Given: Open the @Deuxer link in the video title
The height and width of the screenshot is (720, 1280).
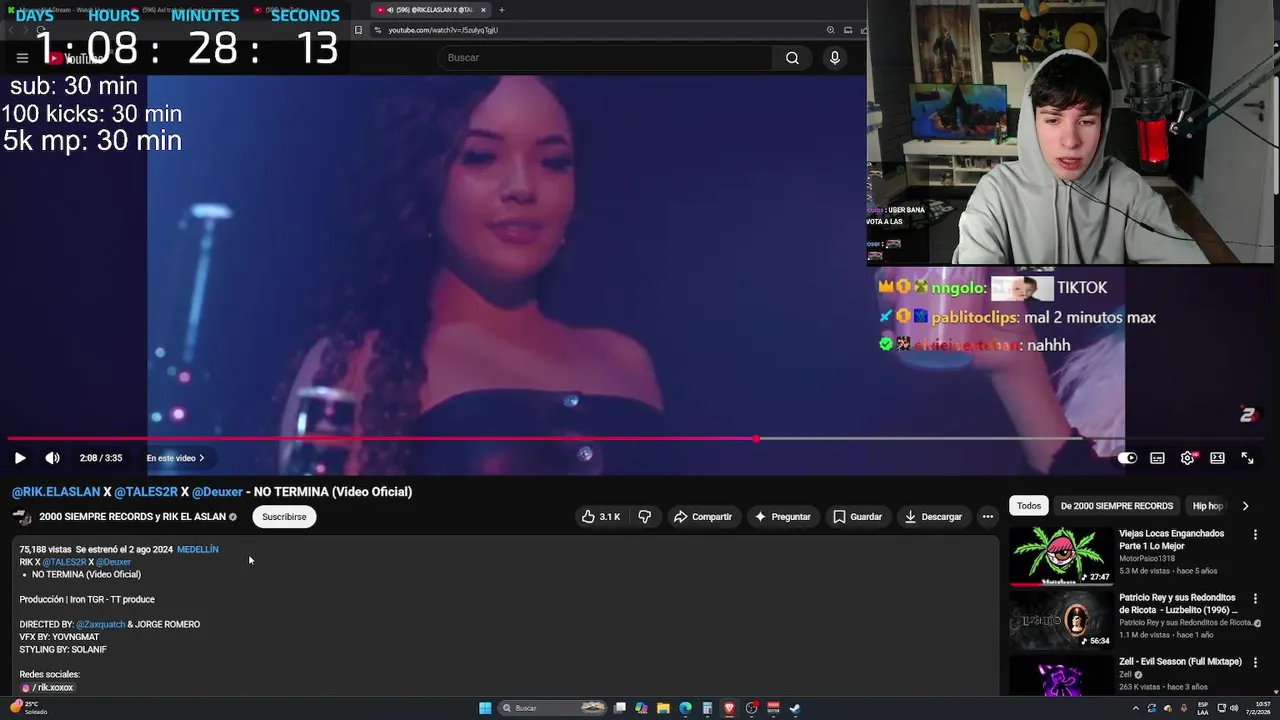Looking at the screenshot, I should [x=217, y=492].
